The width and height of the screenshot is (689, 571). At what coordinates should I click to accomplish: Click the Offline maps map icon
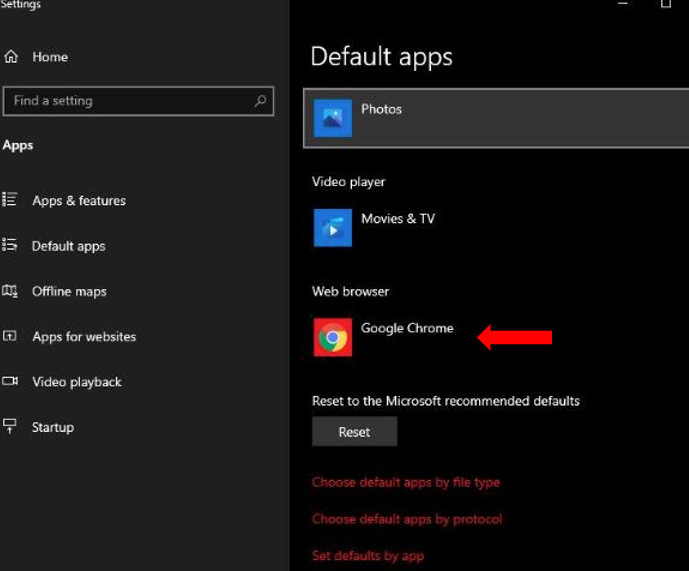(x=10, y=291)
